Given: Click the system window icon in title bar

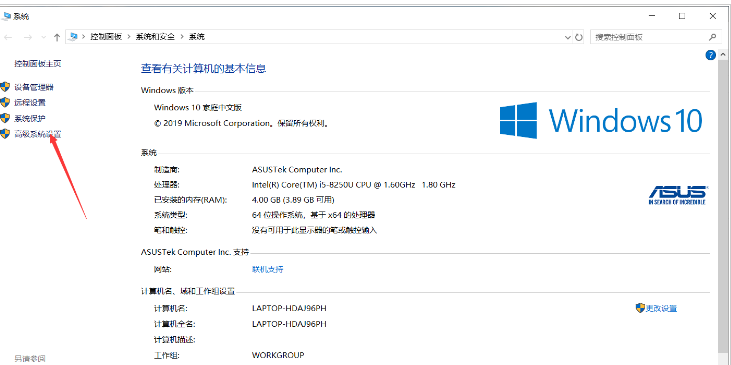Looking at the screenshot, I should 6,16.
